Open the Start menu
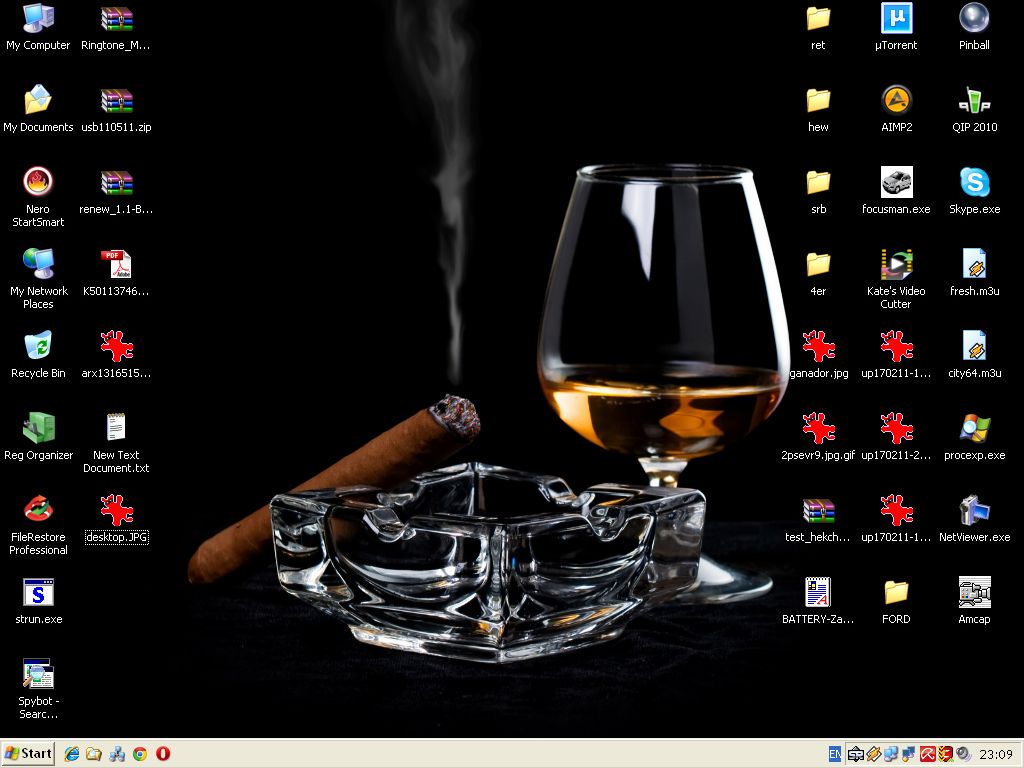Screen dimensions: 1024x768 pyautogui.click(x=27, y=754)
